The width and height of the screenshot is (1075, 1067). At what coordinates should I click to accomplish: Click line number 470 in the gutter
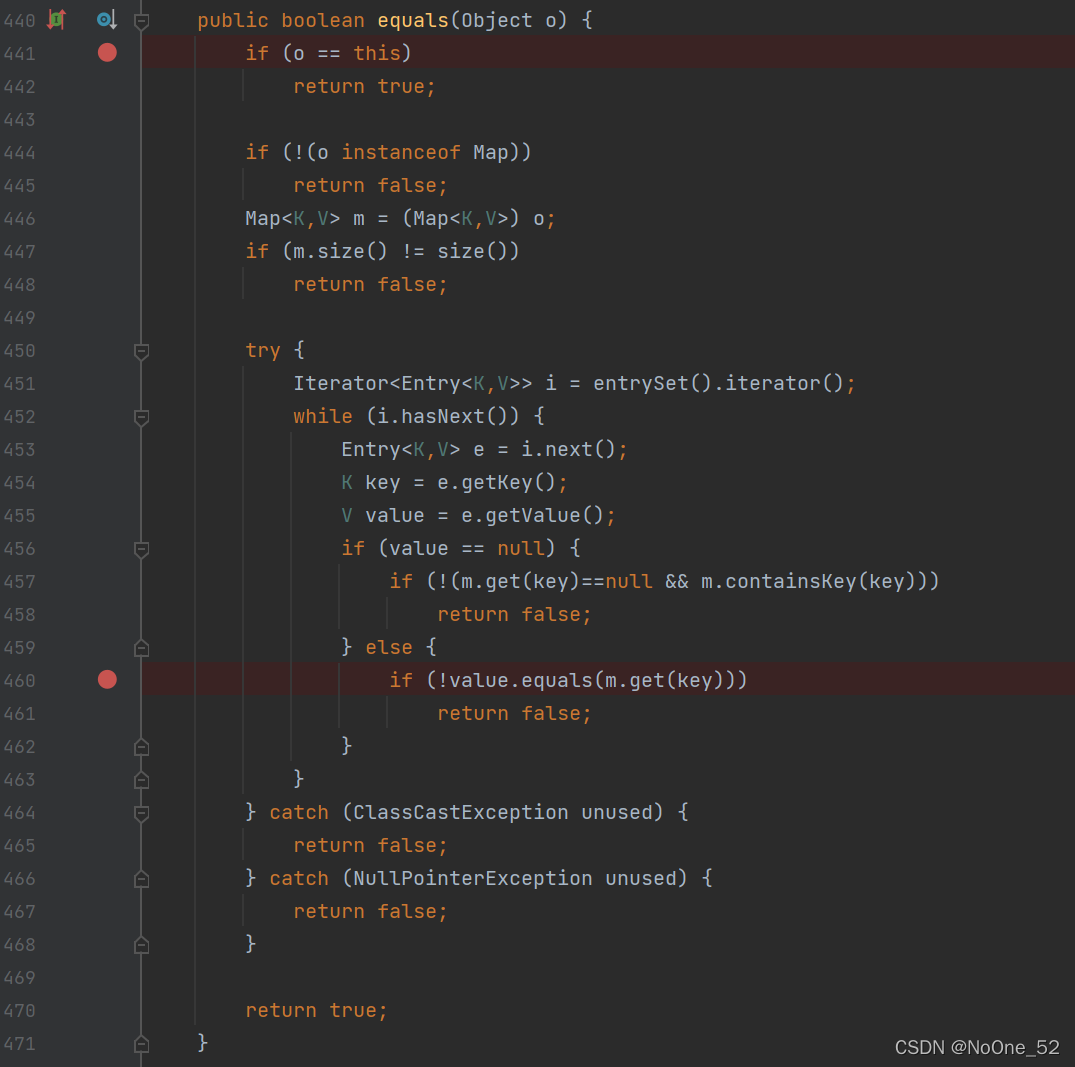pyautogui.click(x=19, y=1011)
